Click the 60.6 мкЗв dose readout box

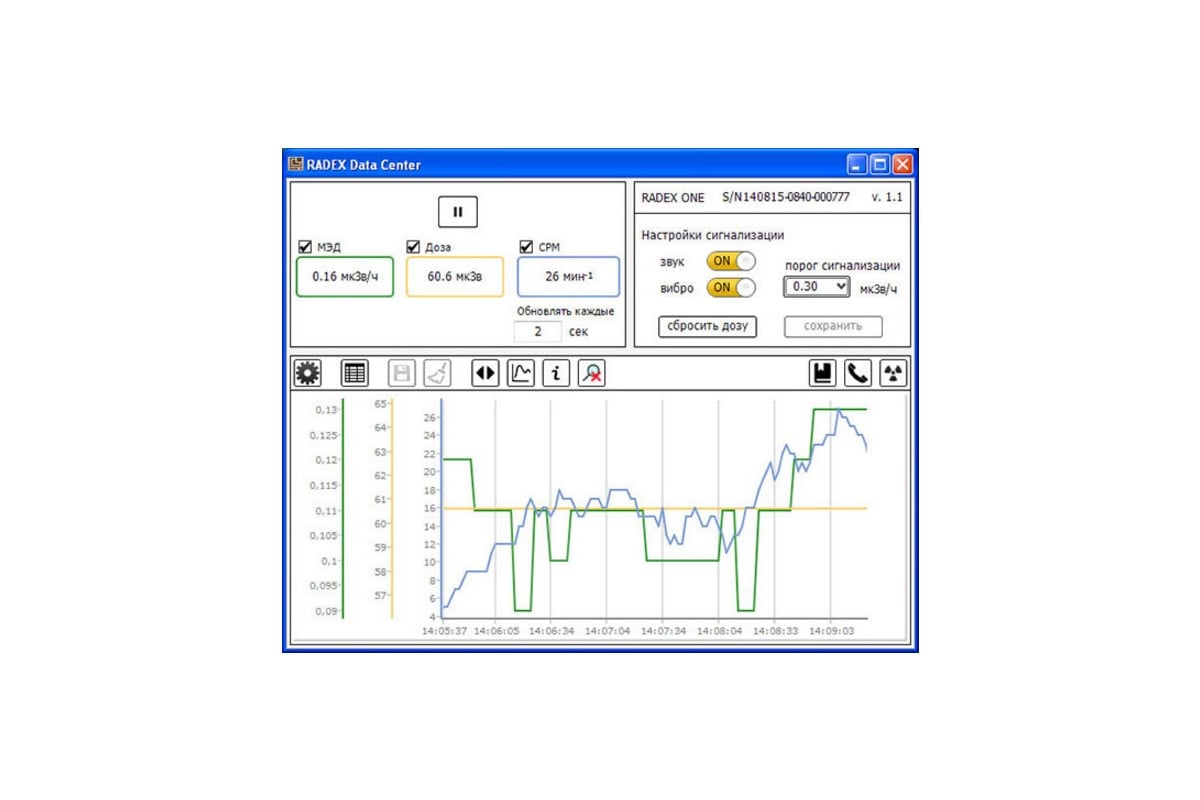pyautogui.click(x=455, y=276)
